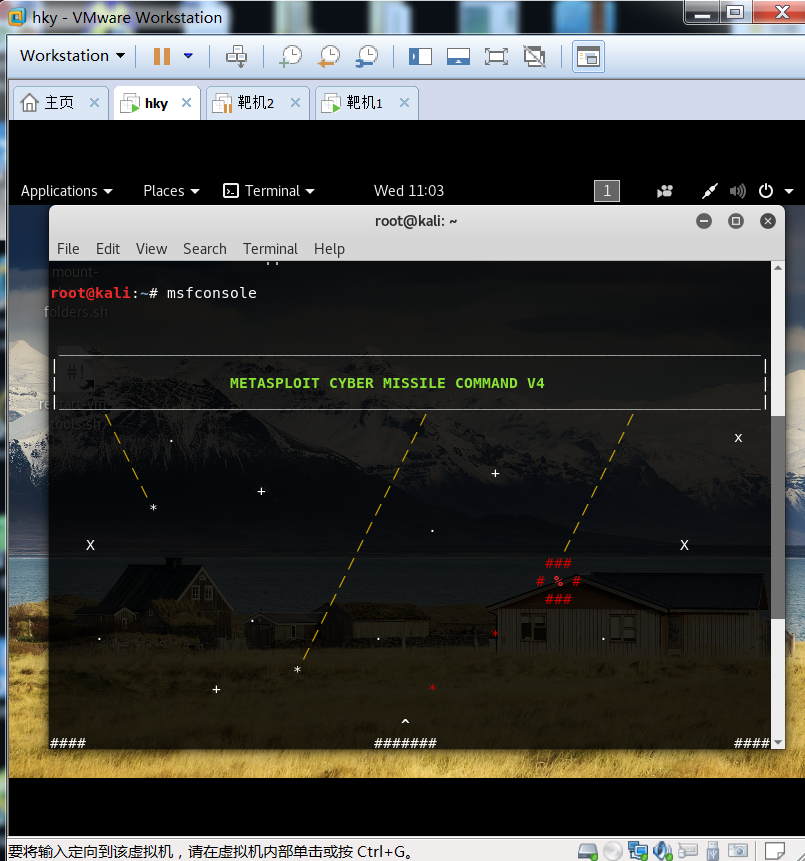Toggle the VMware library sidebar
805x861 pixels.
420,56
